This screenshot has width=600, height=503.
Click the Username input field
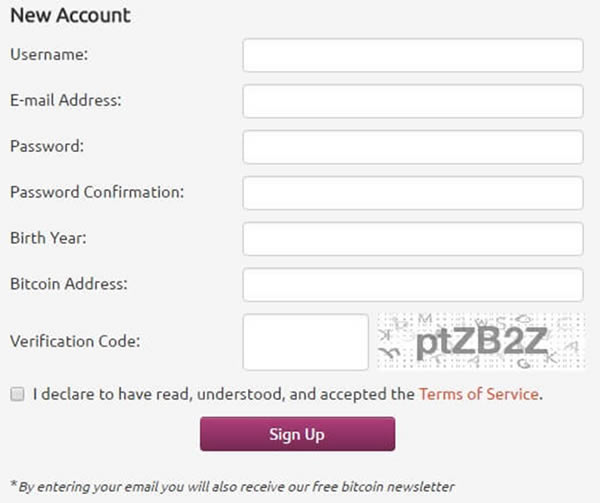(412, 56)
